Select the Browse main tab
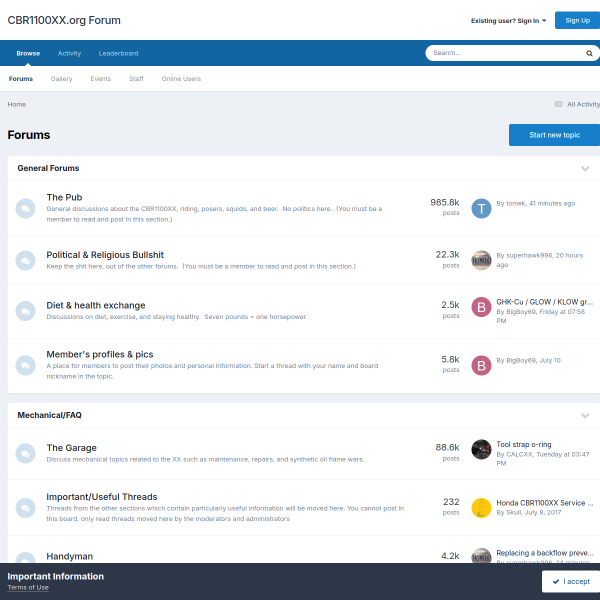Screen dimensions: 600x600 click(28, 53)
